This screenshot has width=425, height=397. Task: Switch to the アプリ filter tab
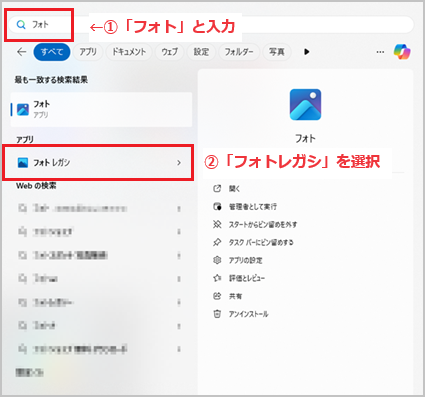88,52
